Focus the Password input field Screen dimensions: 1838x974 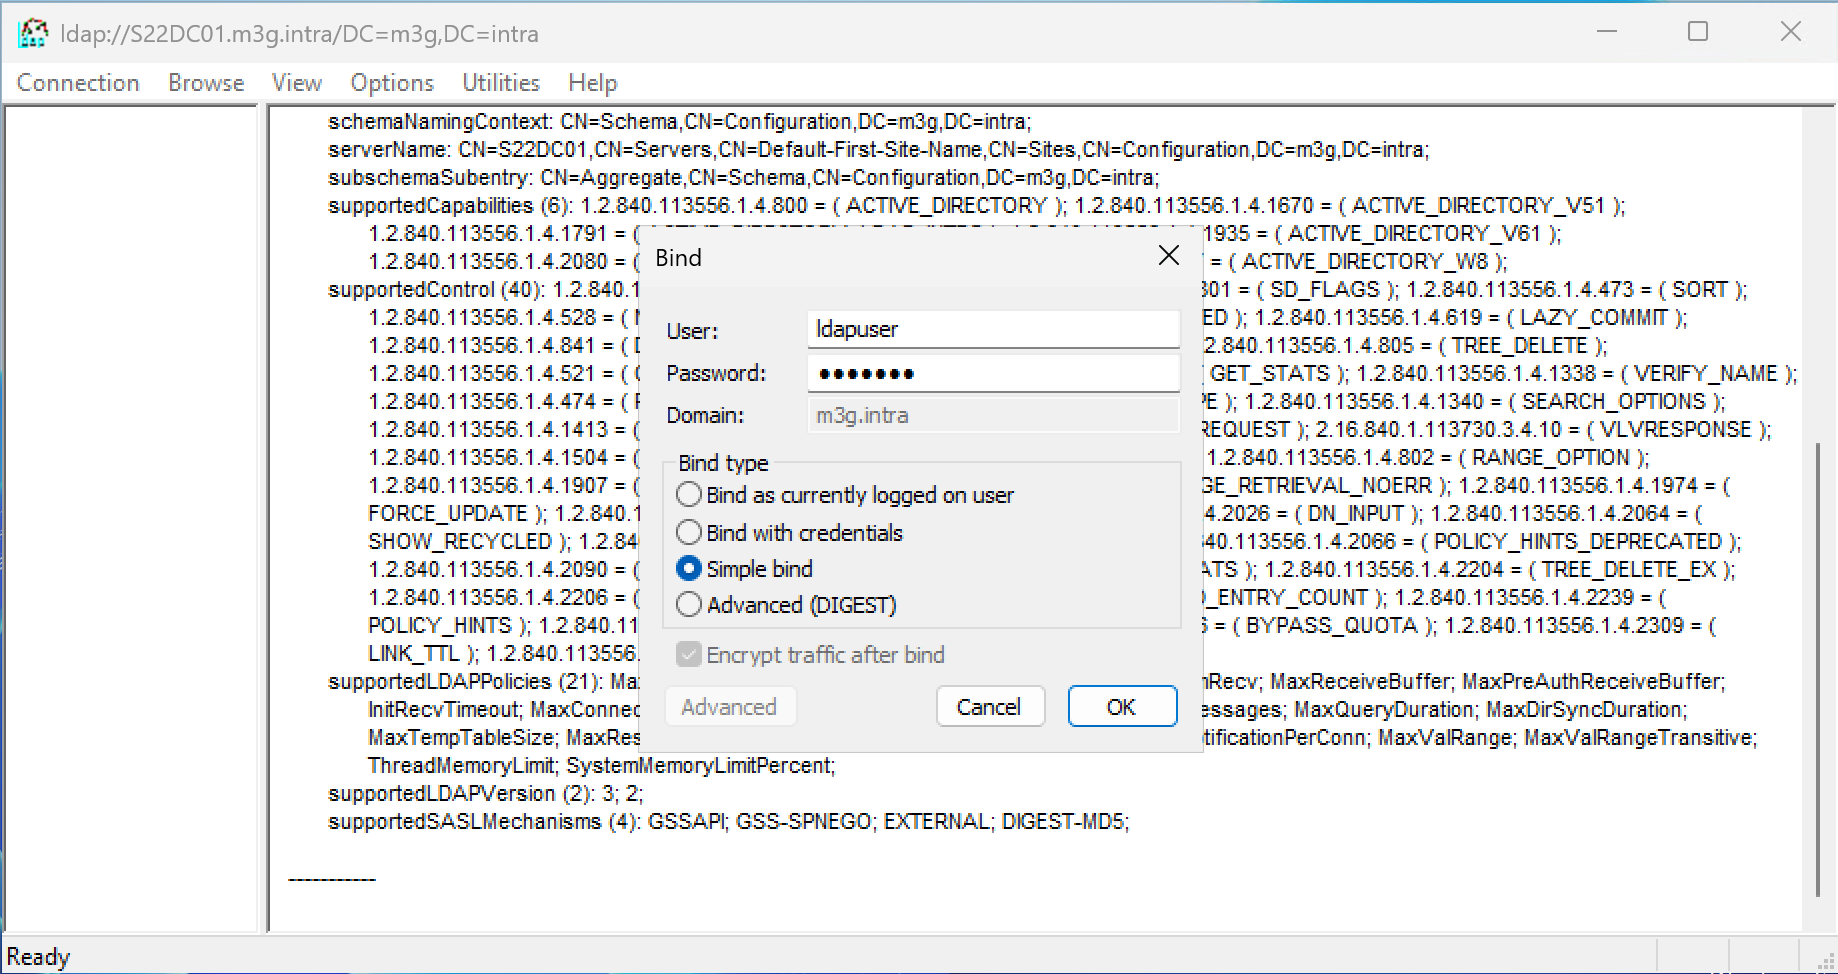pyautogui.click(x=992, y=373)
